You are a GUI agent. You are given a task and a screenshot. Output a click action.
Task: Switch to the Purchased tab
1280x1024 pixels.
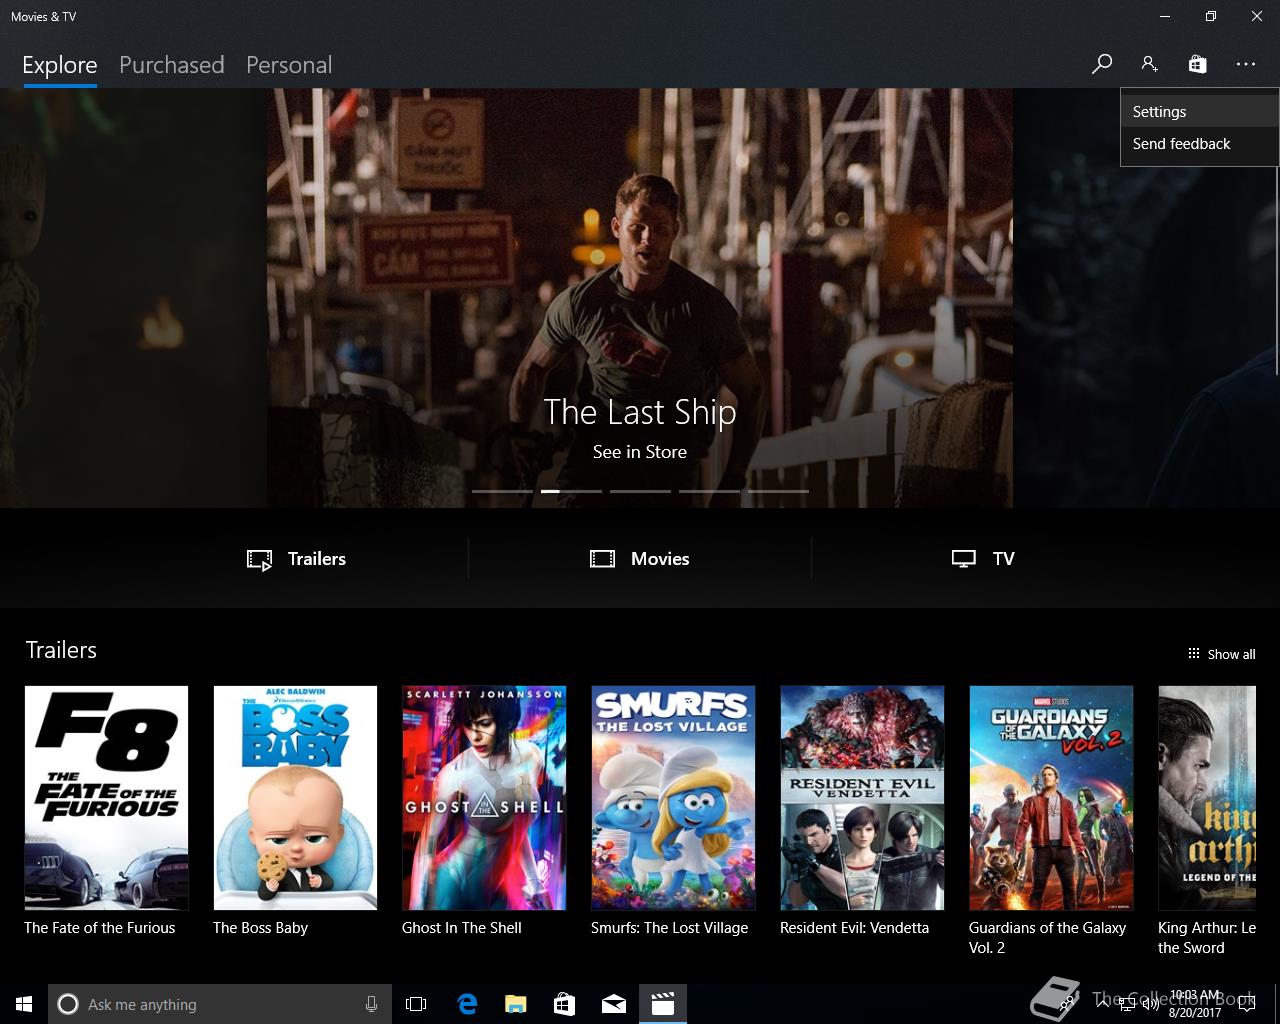pyautogui.click(x=171, y=65)
